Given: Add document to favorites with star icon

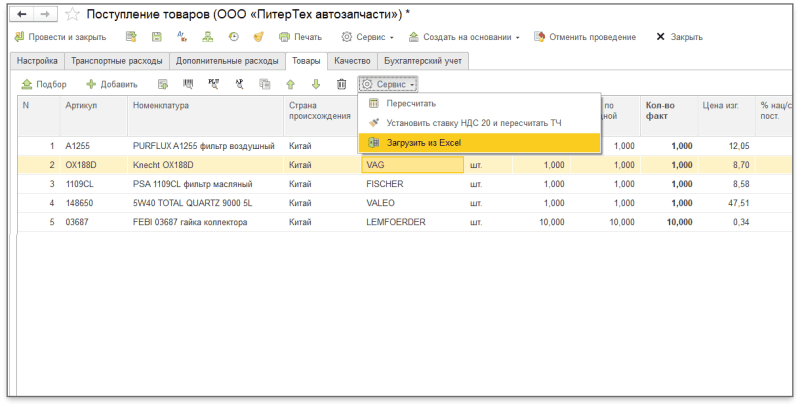Looking at the screenshot, I should (75, 15).
